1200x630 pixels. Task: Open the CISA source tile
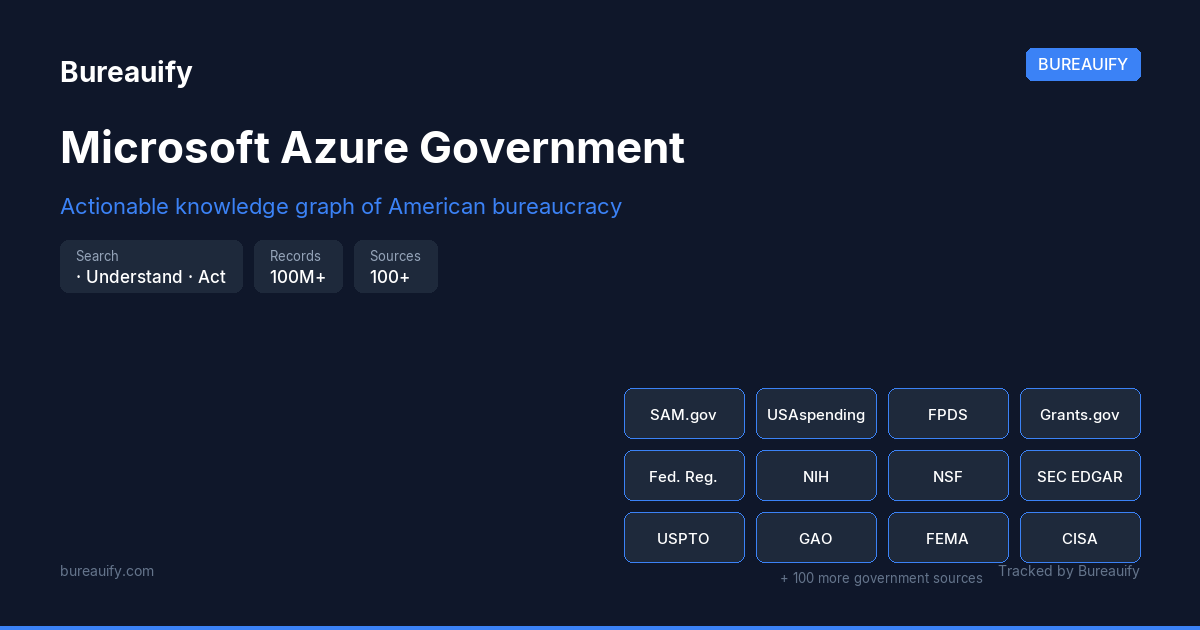point(1080,538)
